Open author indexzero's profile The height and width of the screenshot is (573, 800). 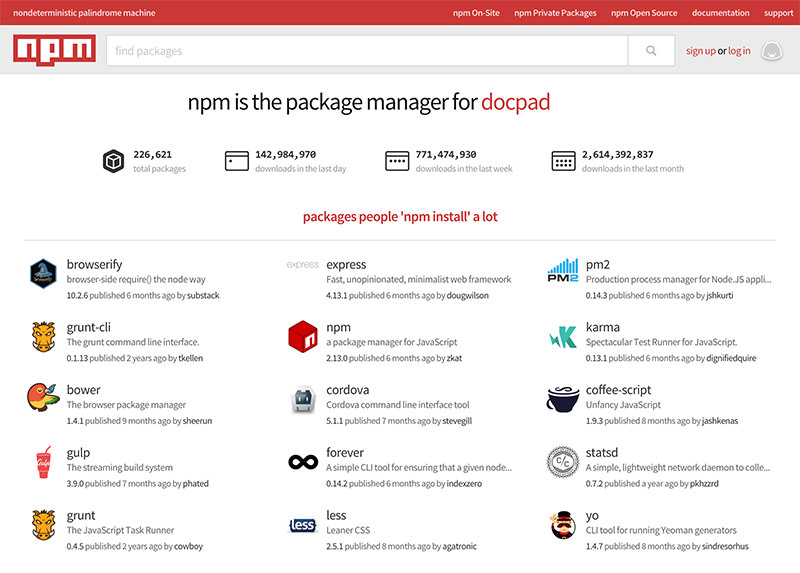[x=464, y=484]
